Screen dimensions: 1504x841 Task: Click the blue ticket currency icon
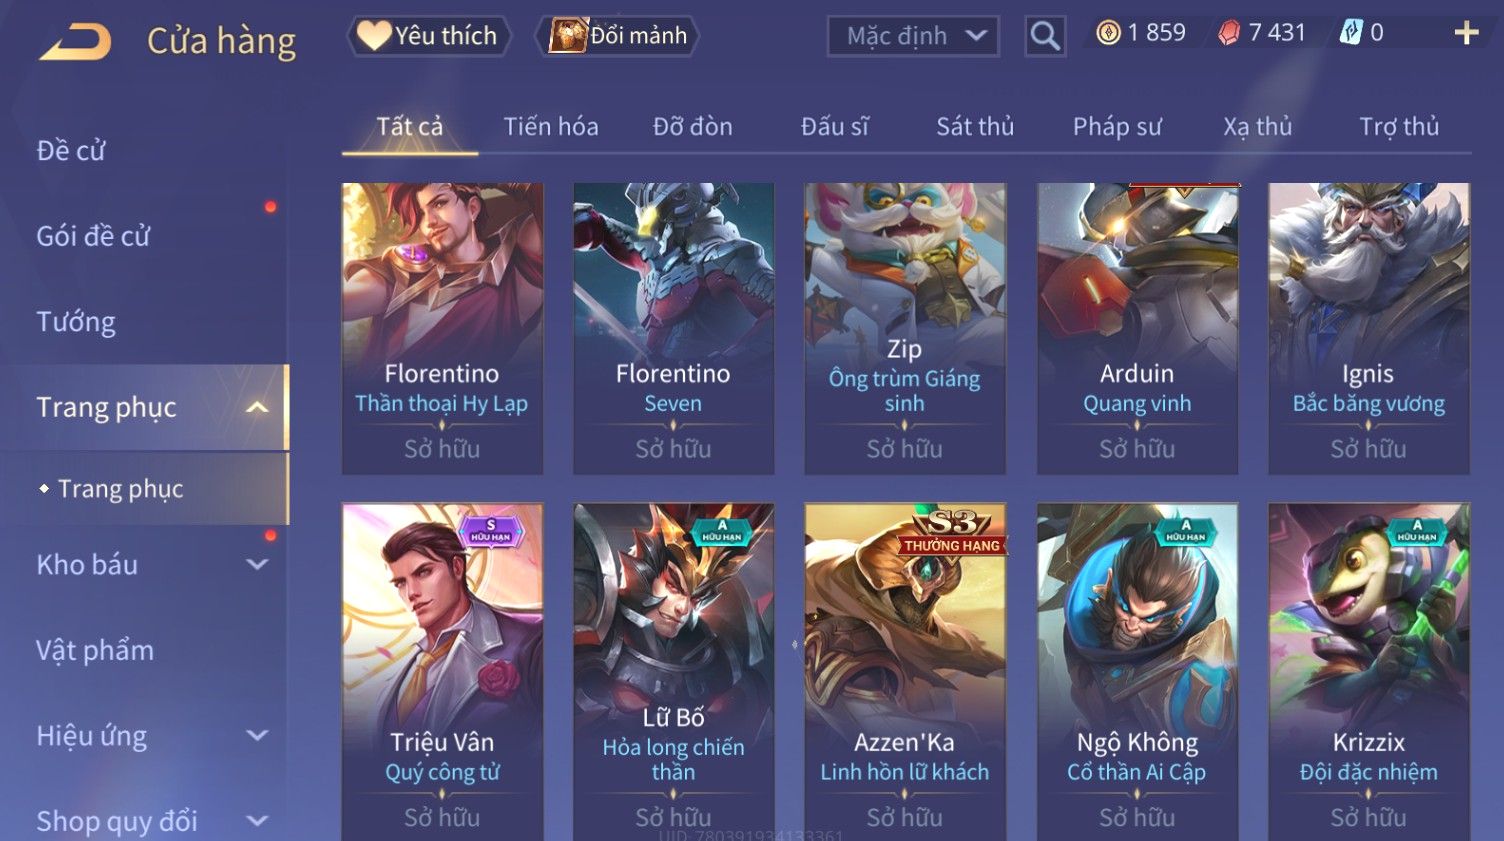[1350, 33]
